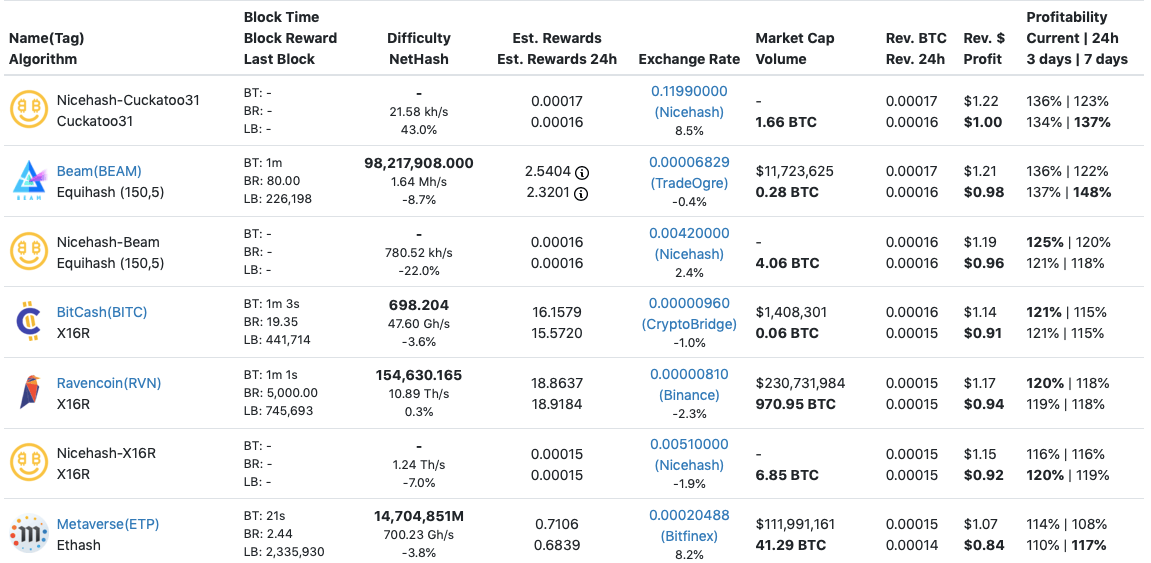Click the Ravencoin bird logo icon

(x=27, y=393)
